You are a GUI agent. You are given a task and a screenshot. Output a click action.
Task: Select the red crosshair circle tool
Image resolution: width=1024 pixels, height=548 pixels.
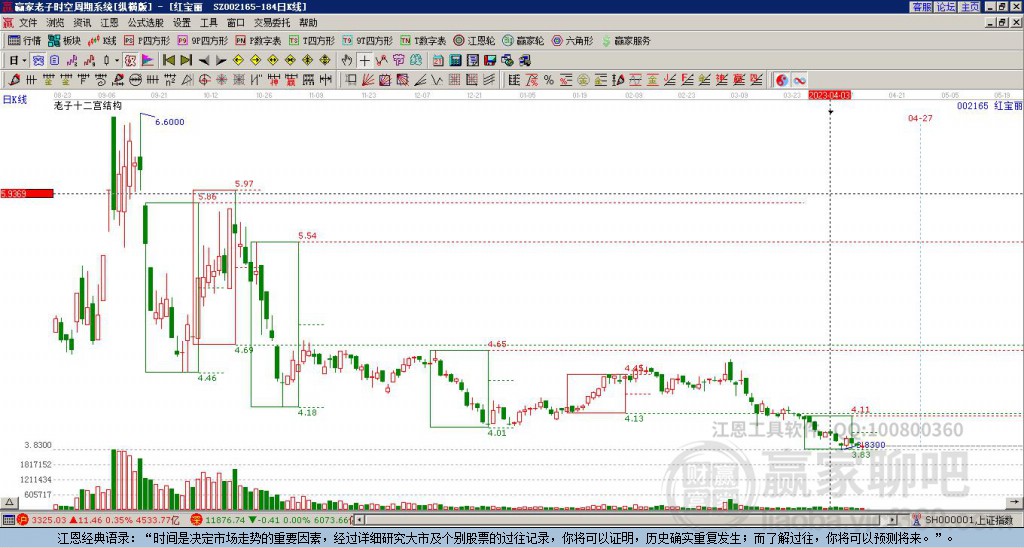tap(204, 80)
